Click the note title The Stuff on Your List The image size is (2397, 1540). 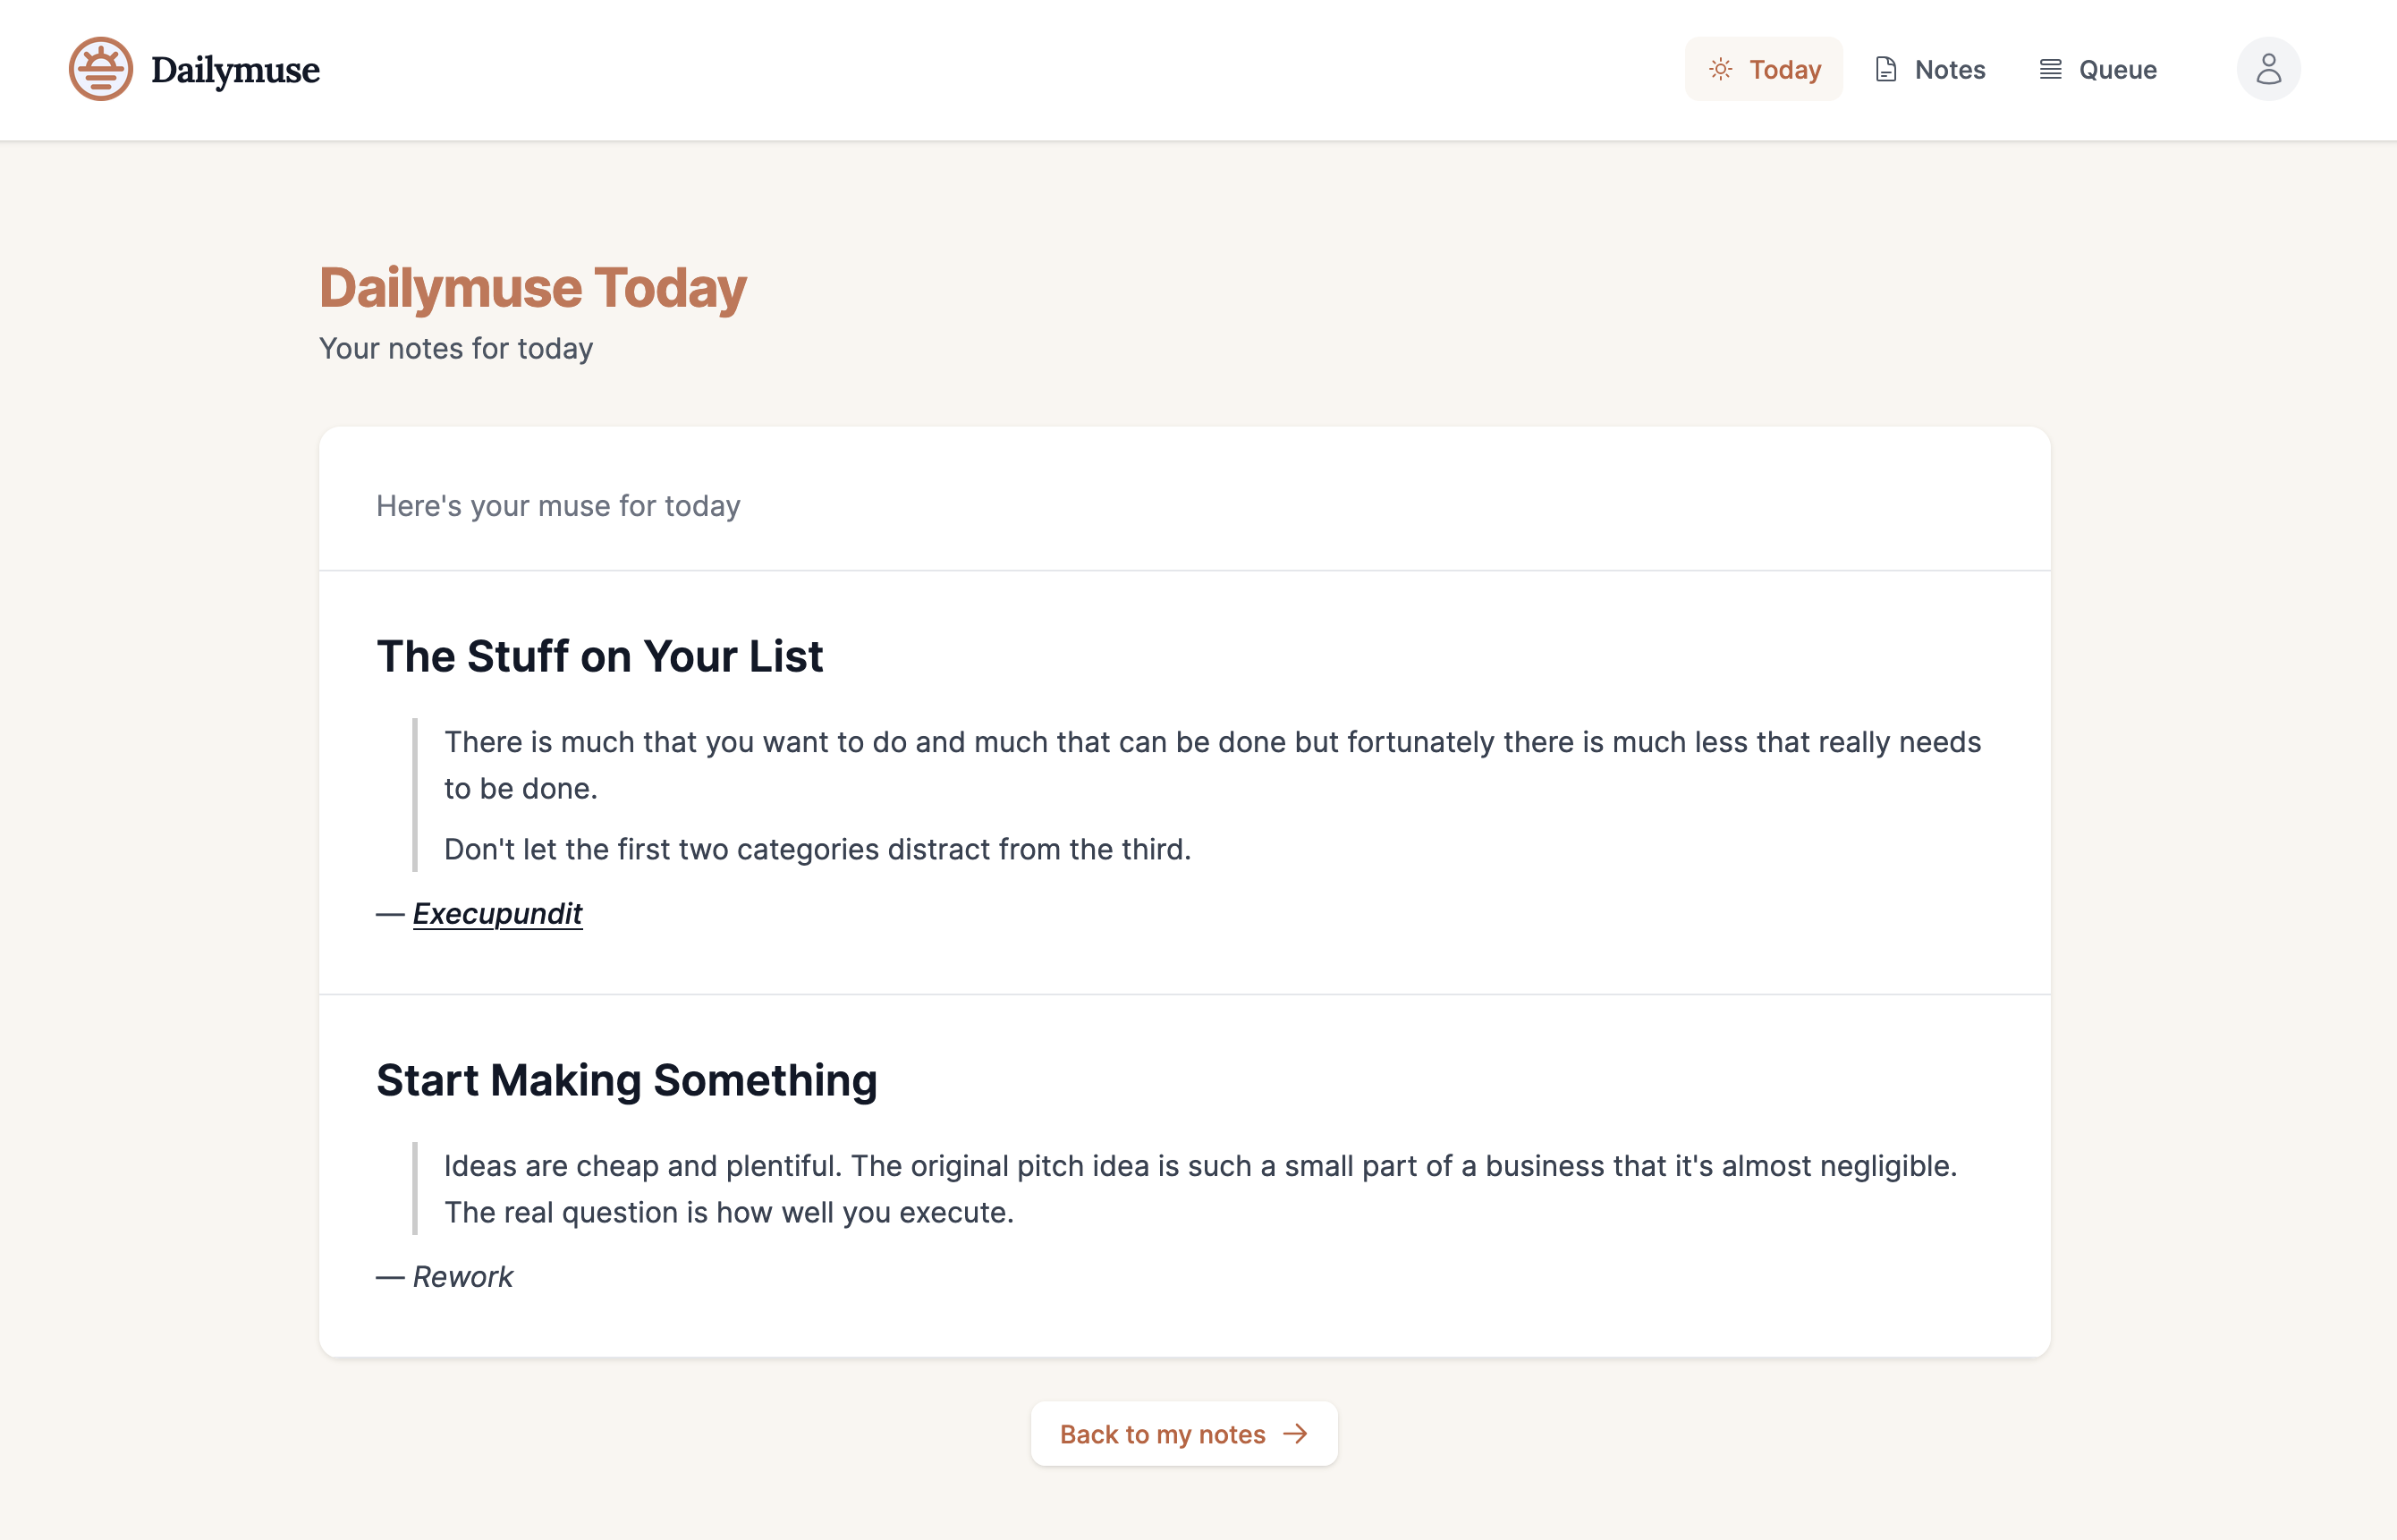[x=599, y=656]
